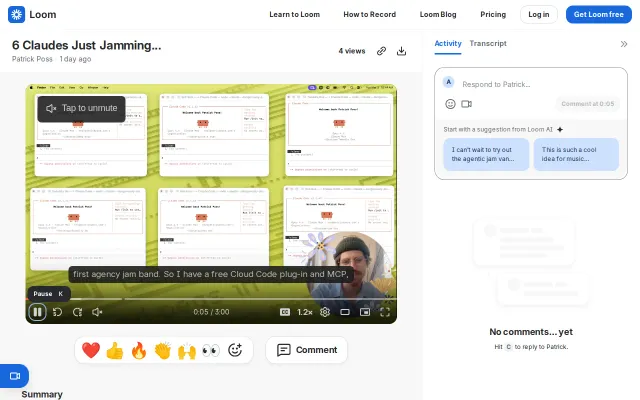
Task: Open How to Record page
Action: point(369,15)
